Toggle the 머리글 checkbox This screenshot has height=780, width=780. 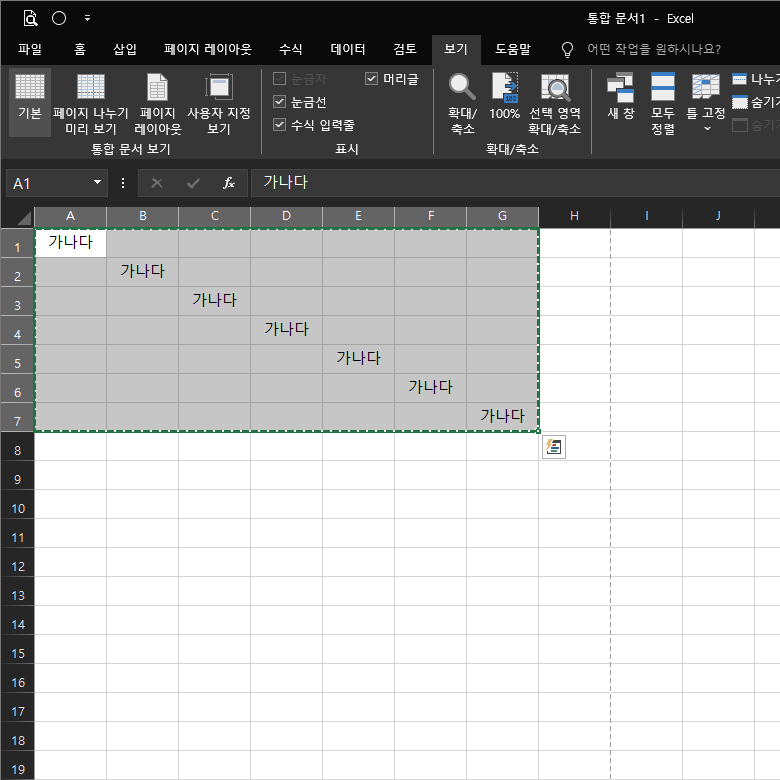tap(372, 79)
